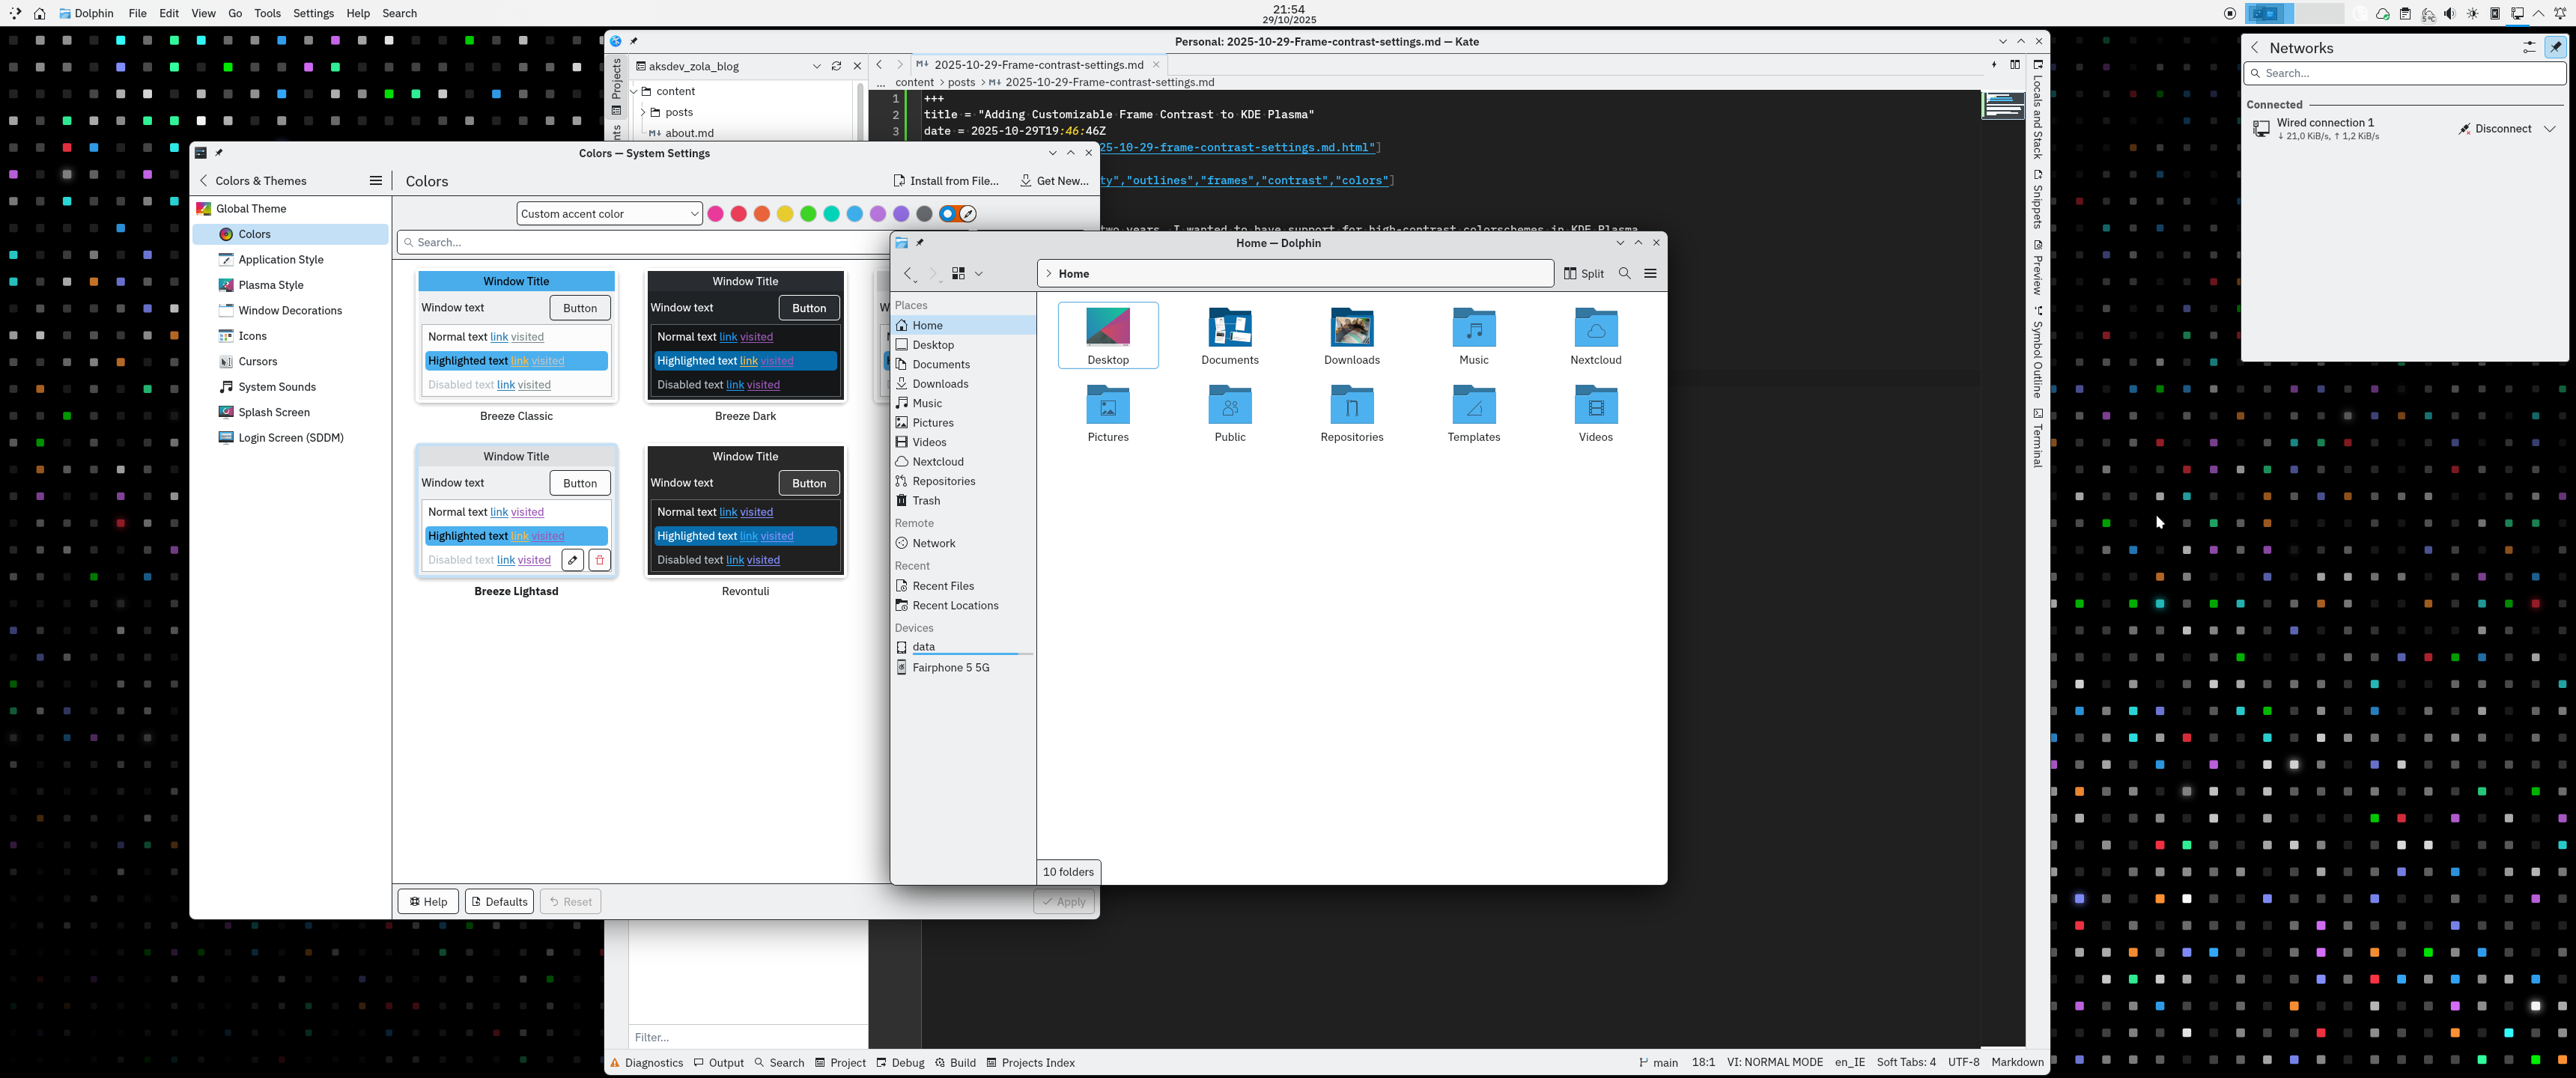Open Dolphin's search magnifier icon
The height and width of the screenshot is (1078, 2576).
pyautogui.click(x=1625, y=273)
